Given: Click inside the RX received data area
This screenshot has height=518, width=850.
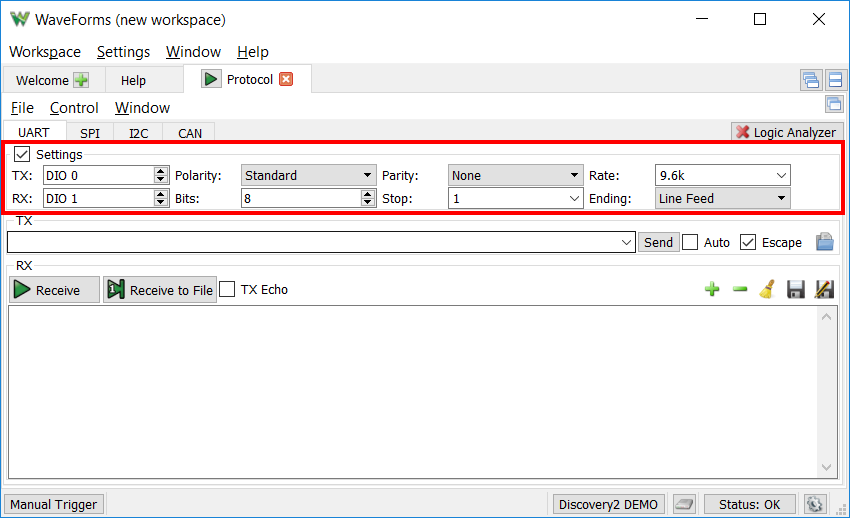Looking at the screenshot, I should point(413,392).
